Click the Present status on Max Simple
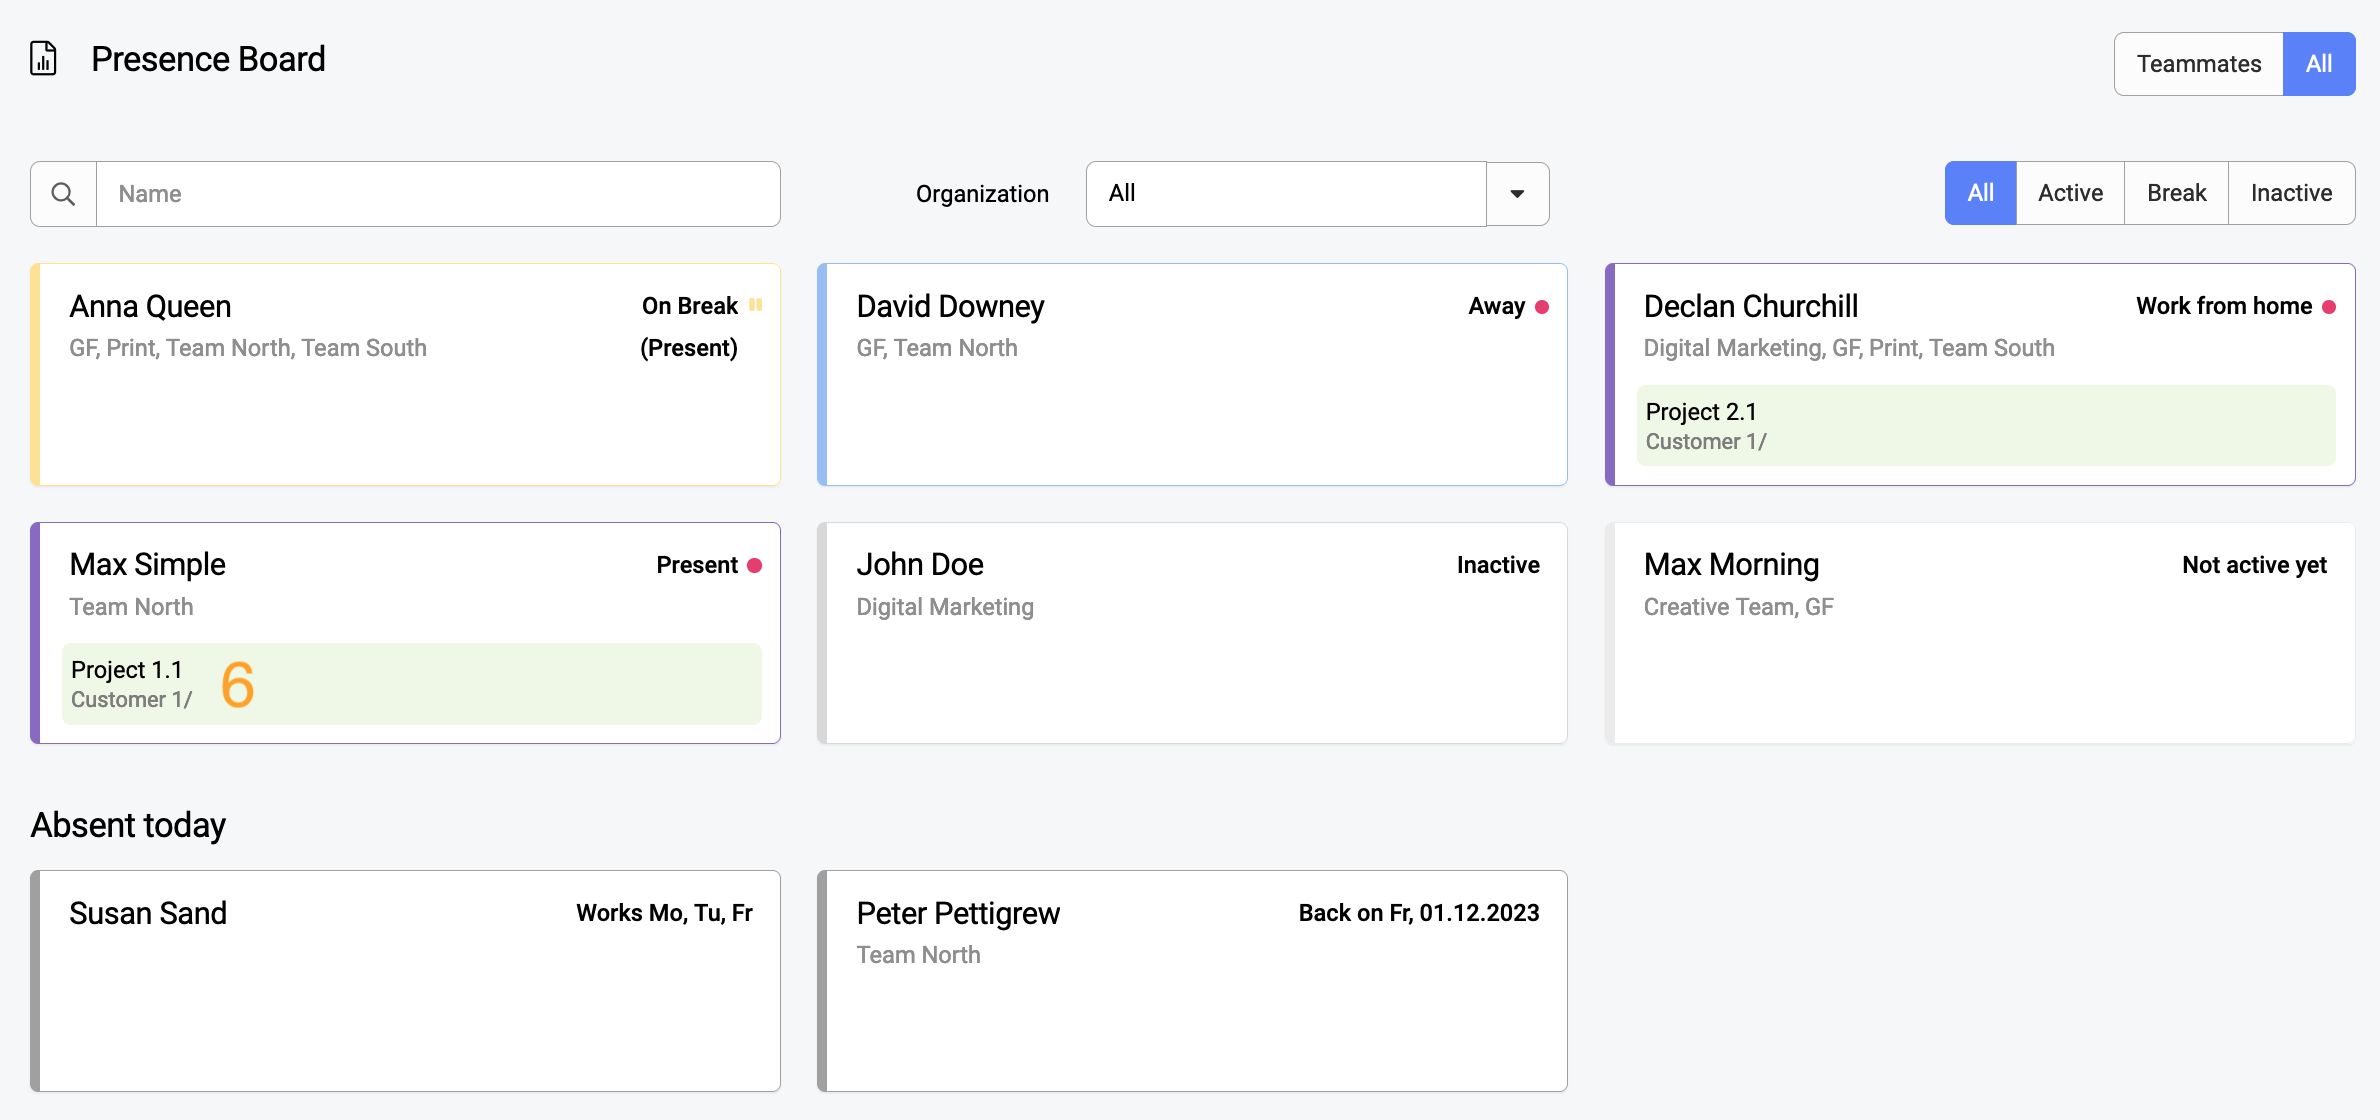Image resolution: width=2380 pixels, height=1120 pixels. pyautogui.click(x=697, y=565)
